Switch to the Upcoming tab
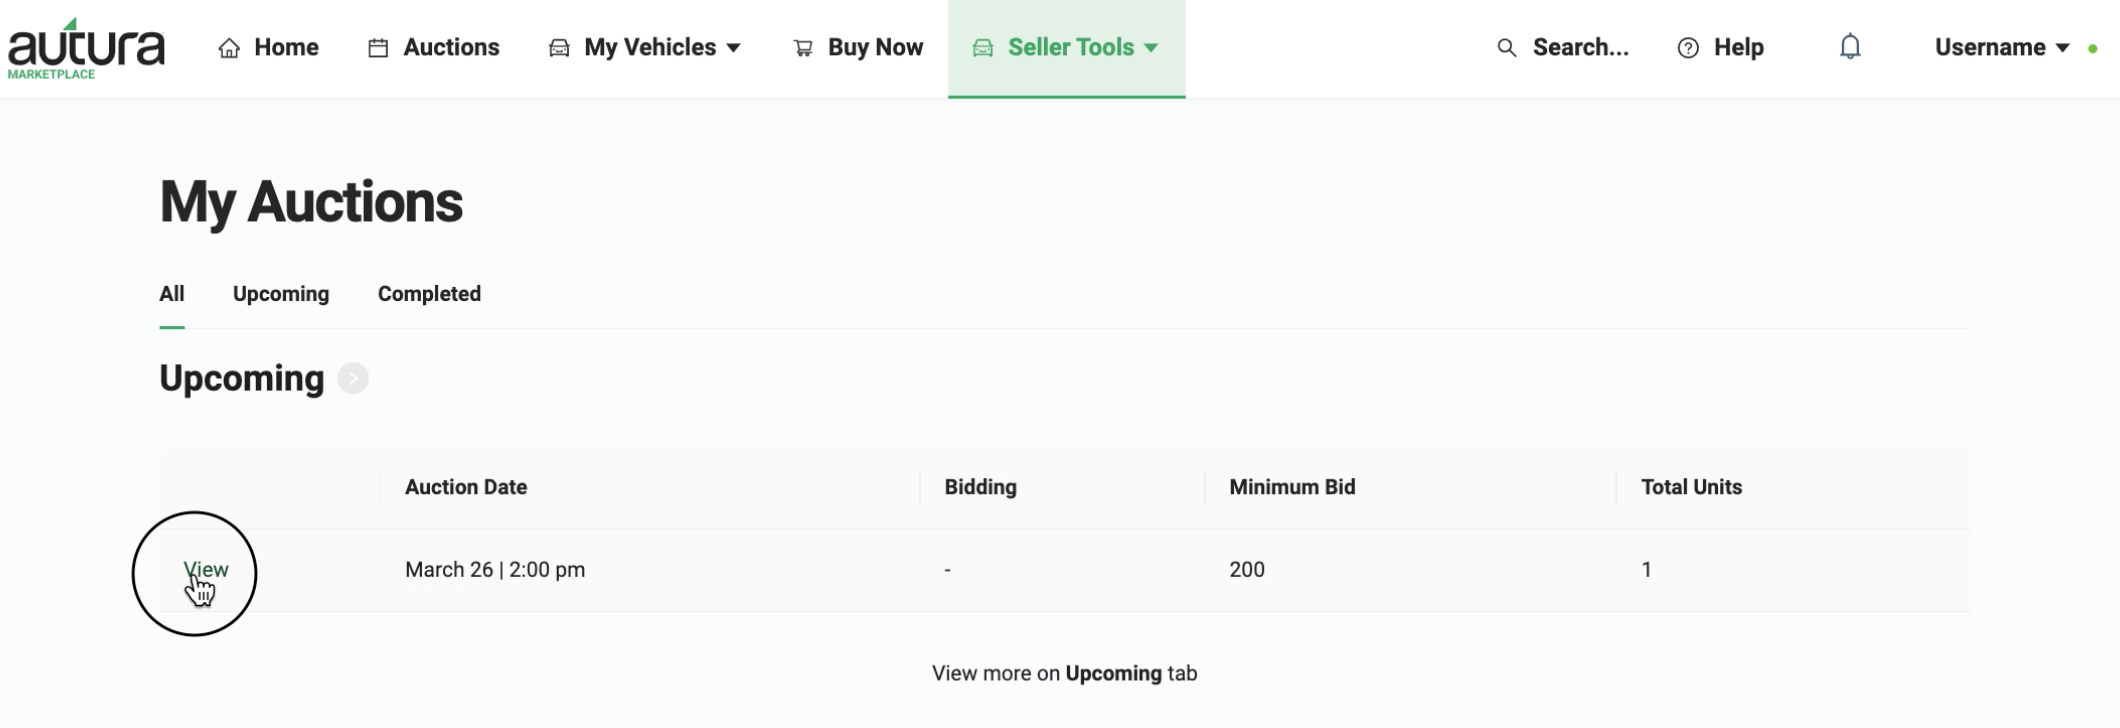 tap(281, 294)
